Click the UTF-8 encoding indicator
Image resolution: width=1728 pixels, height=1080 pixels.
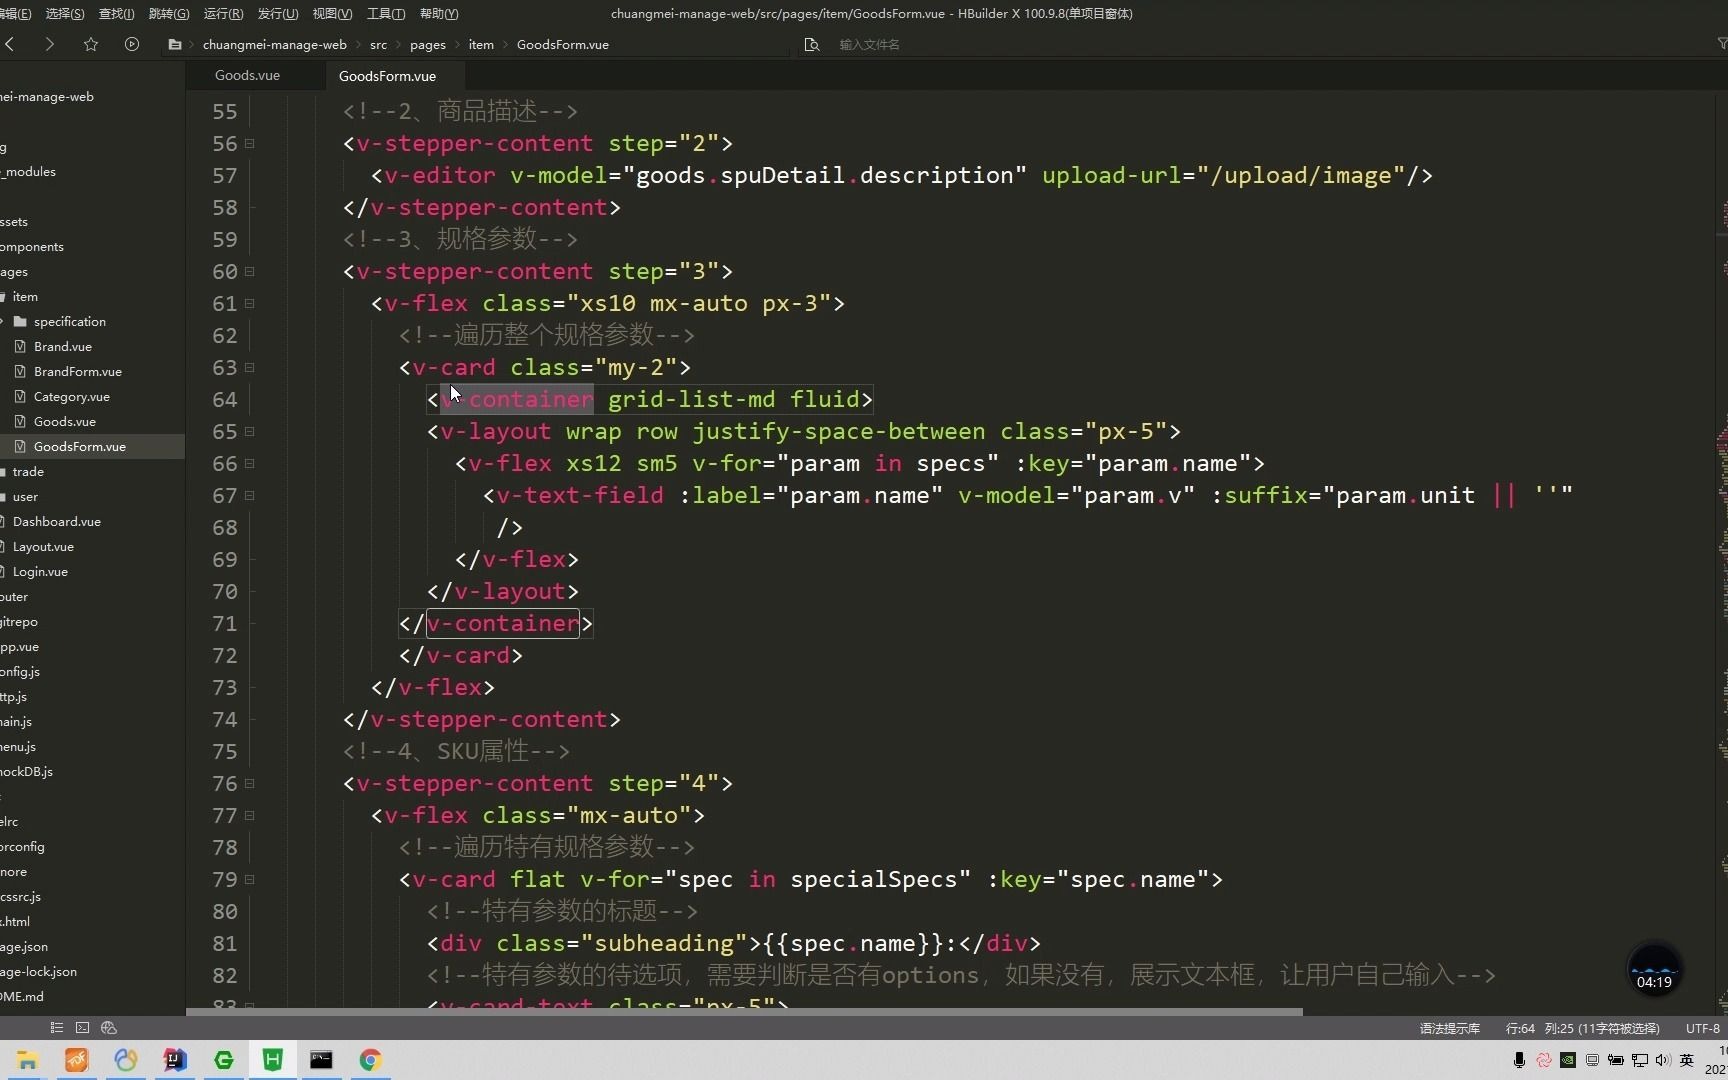1702,1028
